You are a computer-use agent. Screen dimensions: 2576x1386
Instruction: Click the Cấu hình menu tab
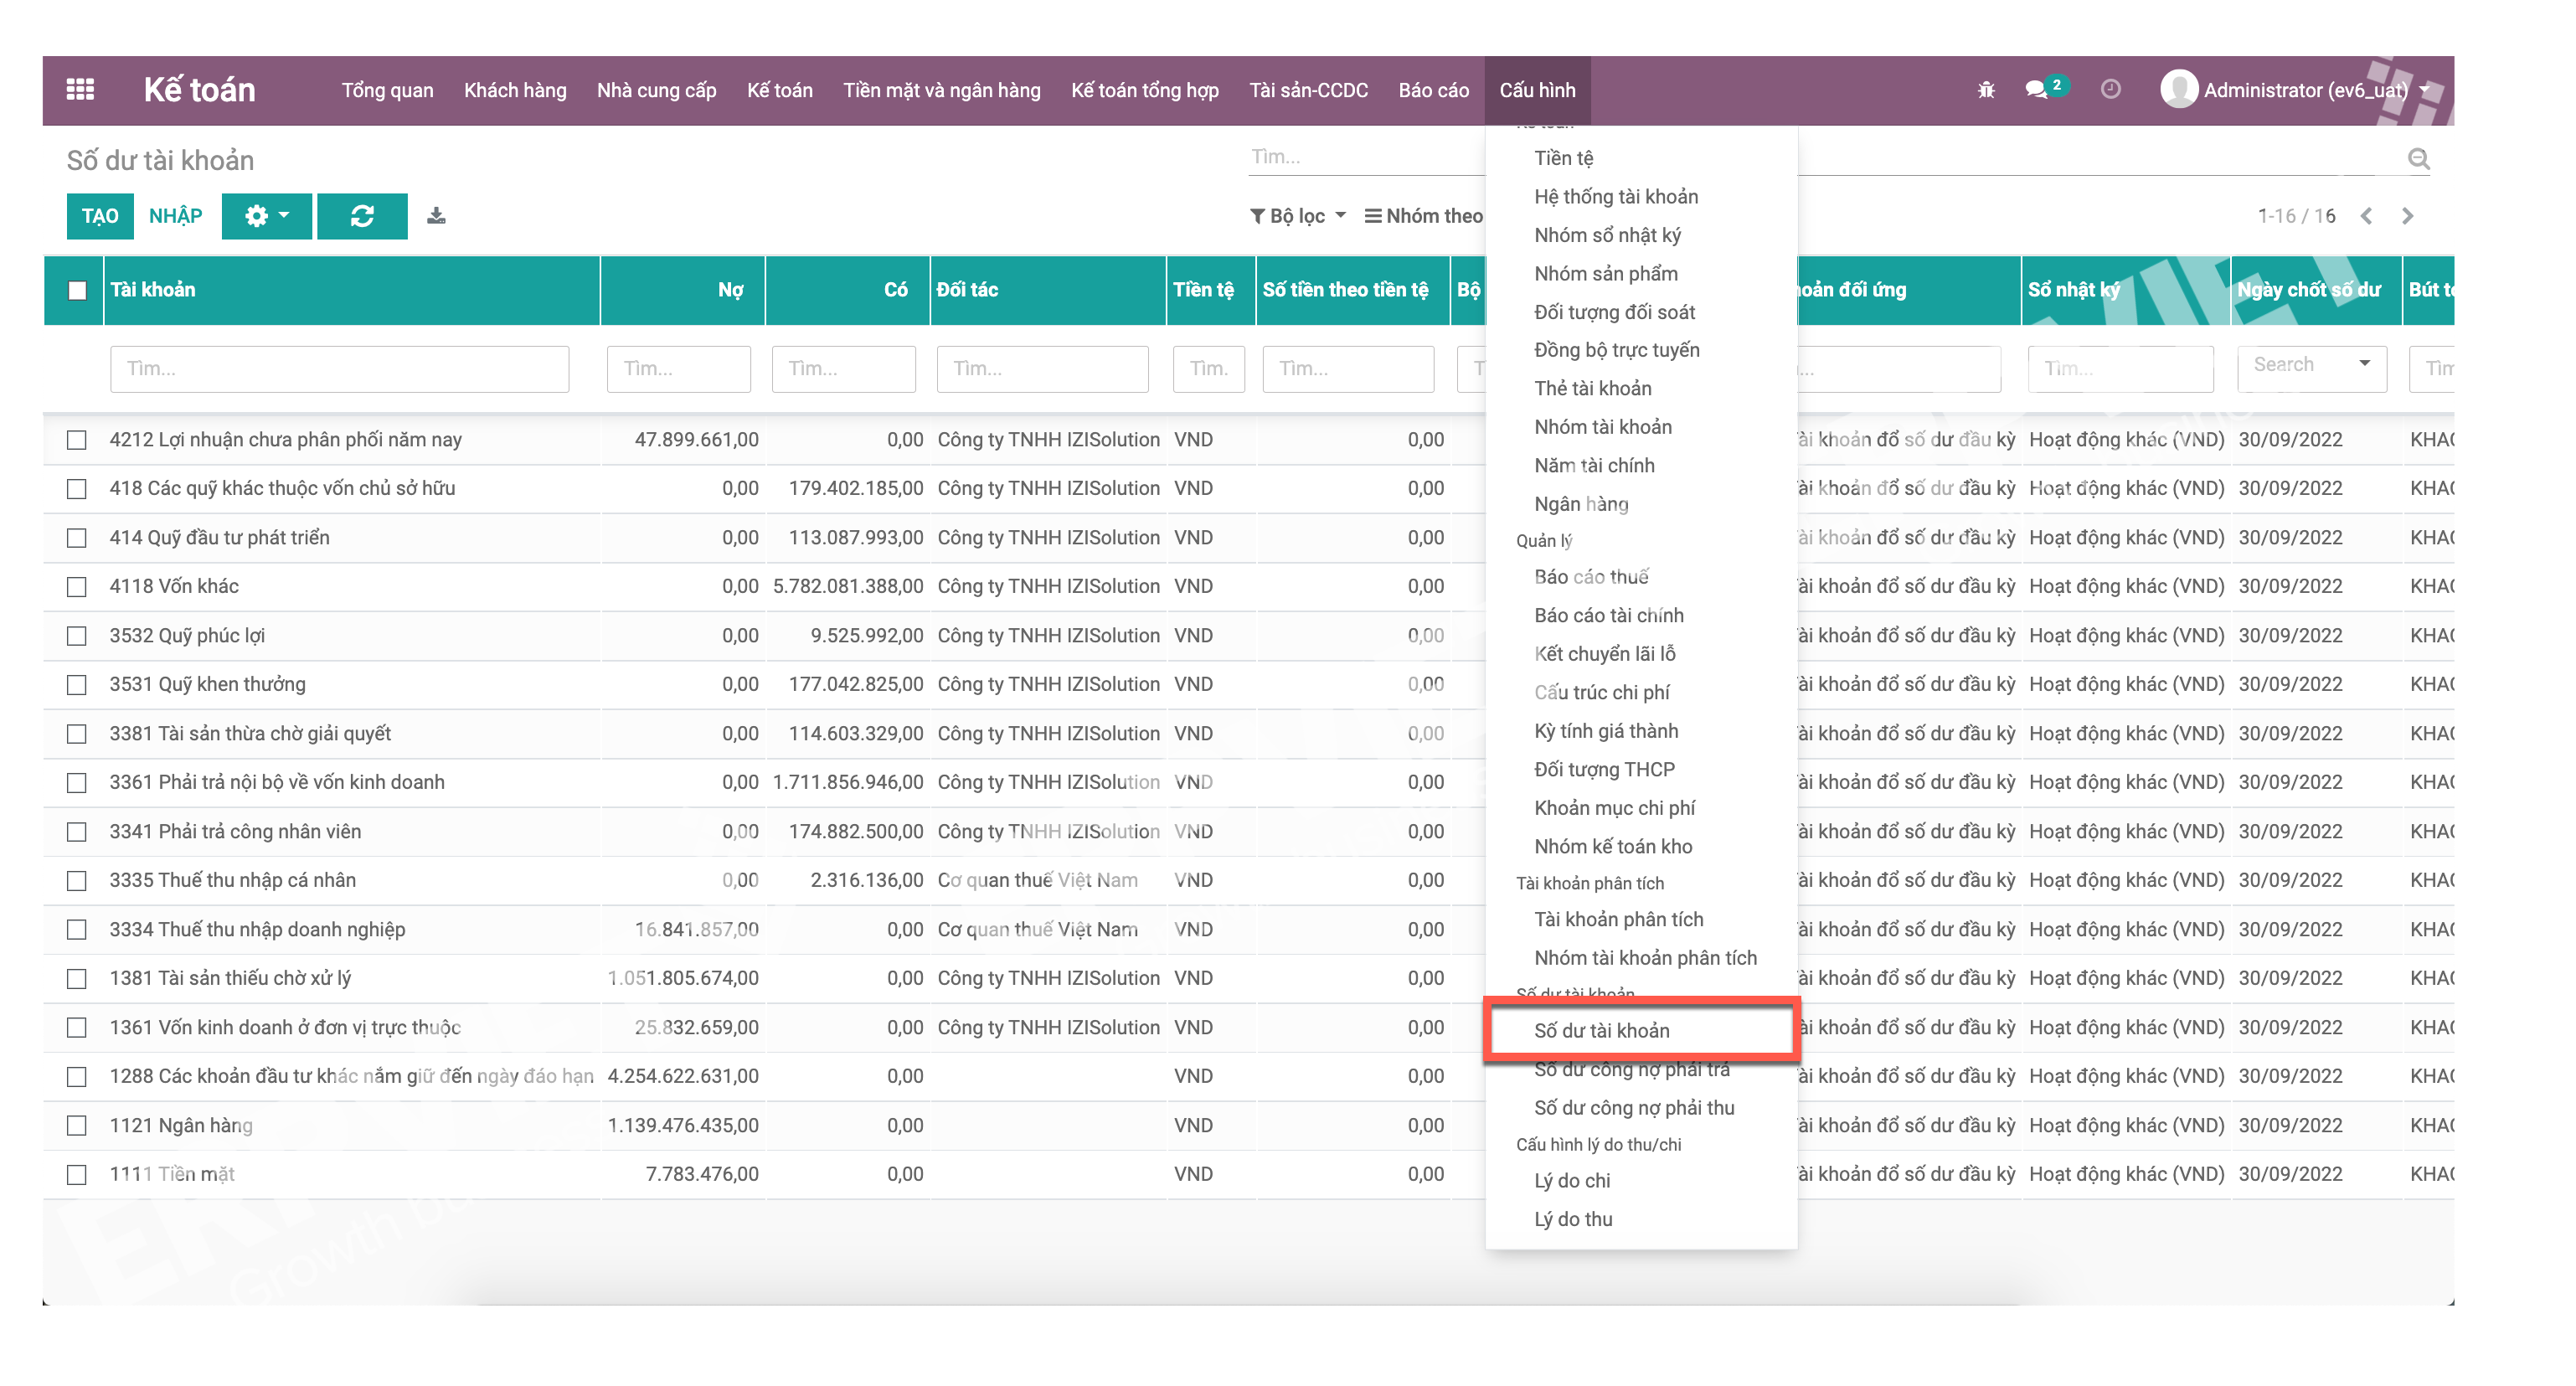[x=1537, y=90]
